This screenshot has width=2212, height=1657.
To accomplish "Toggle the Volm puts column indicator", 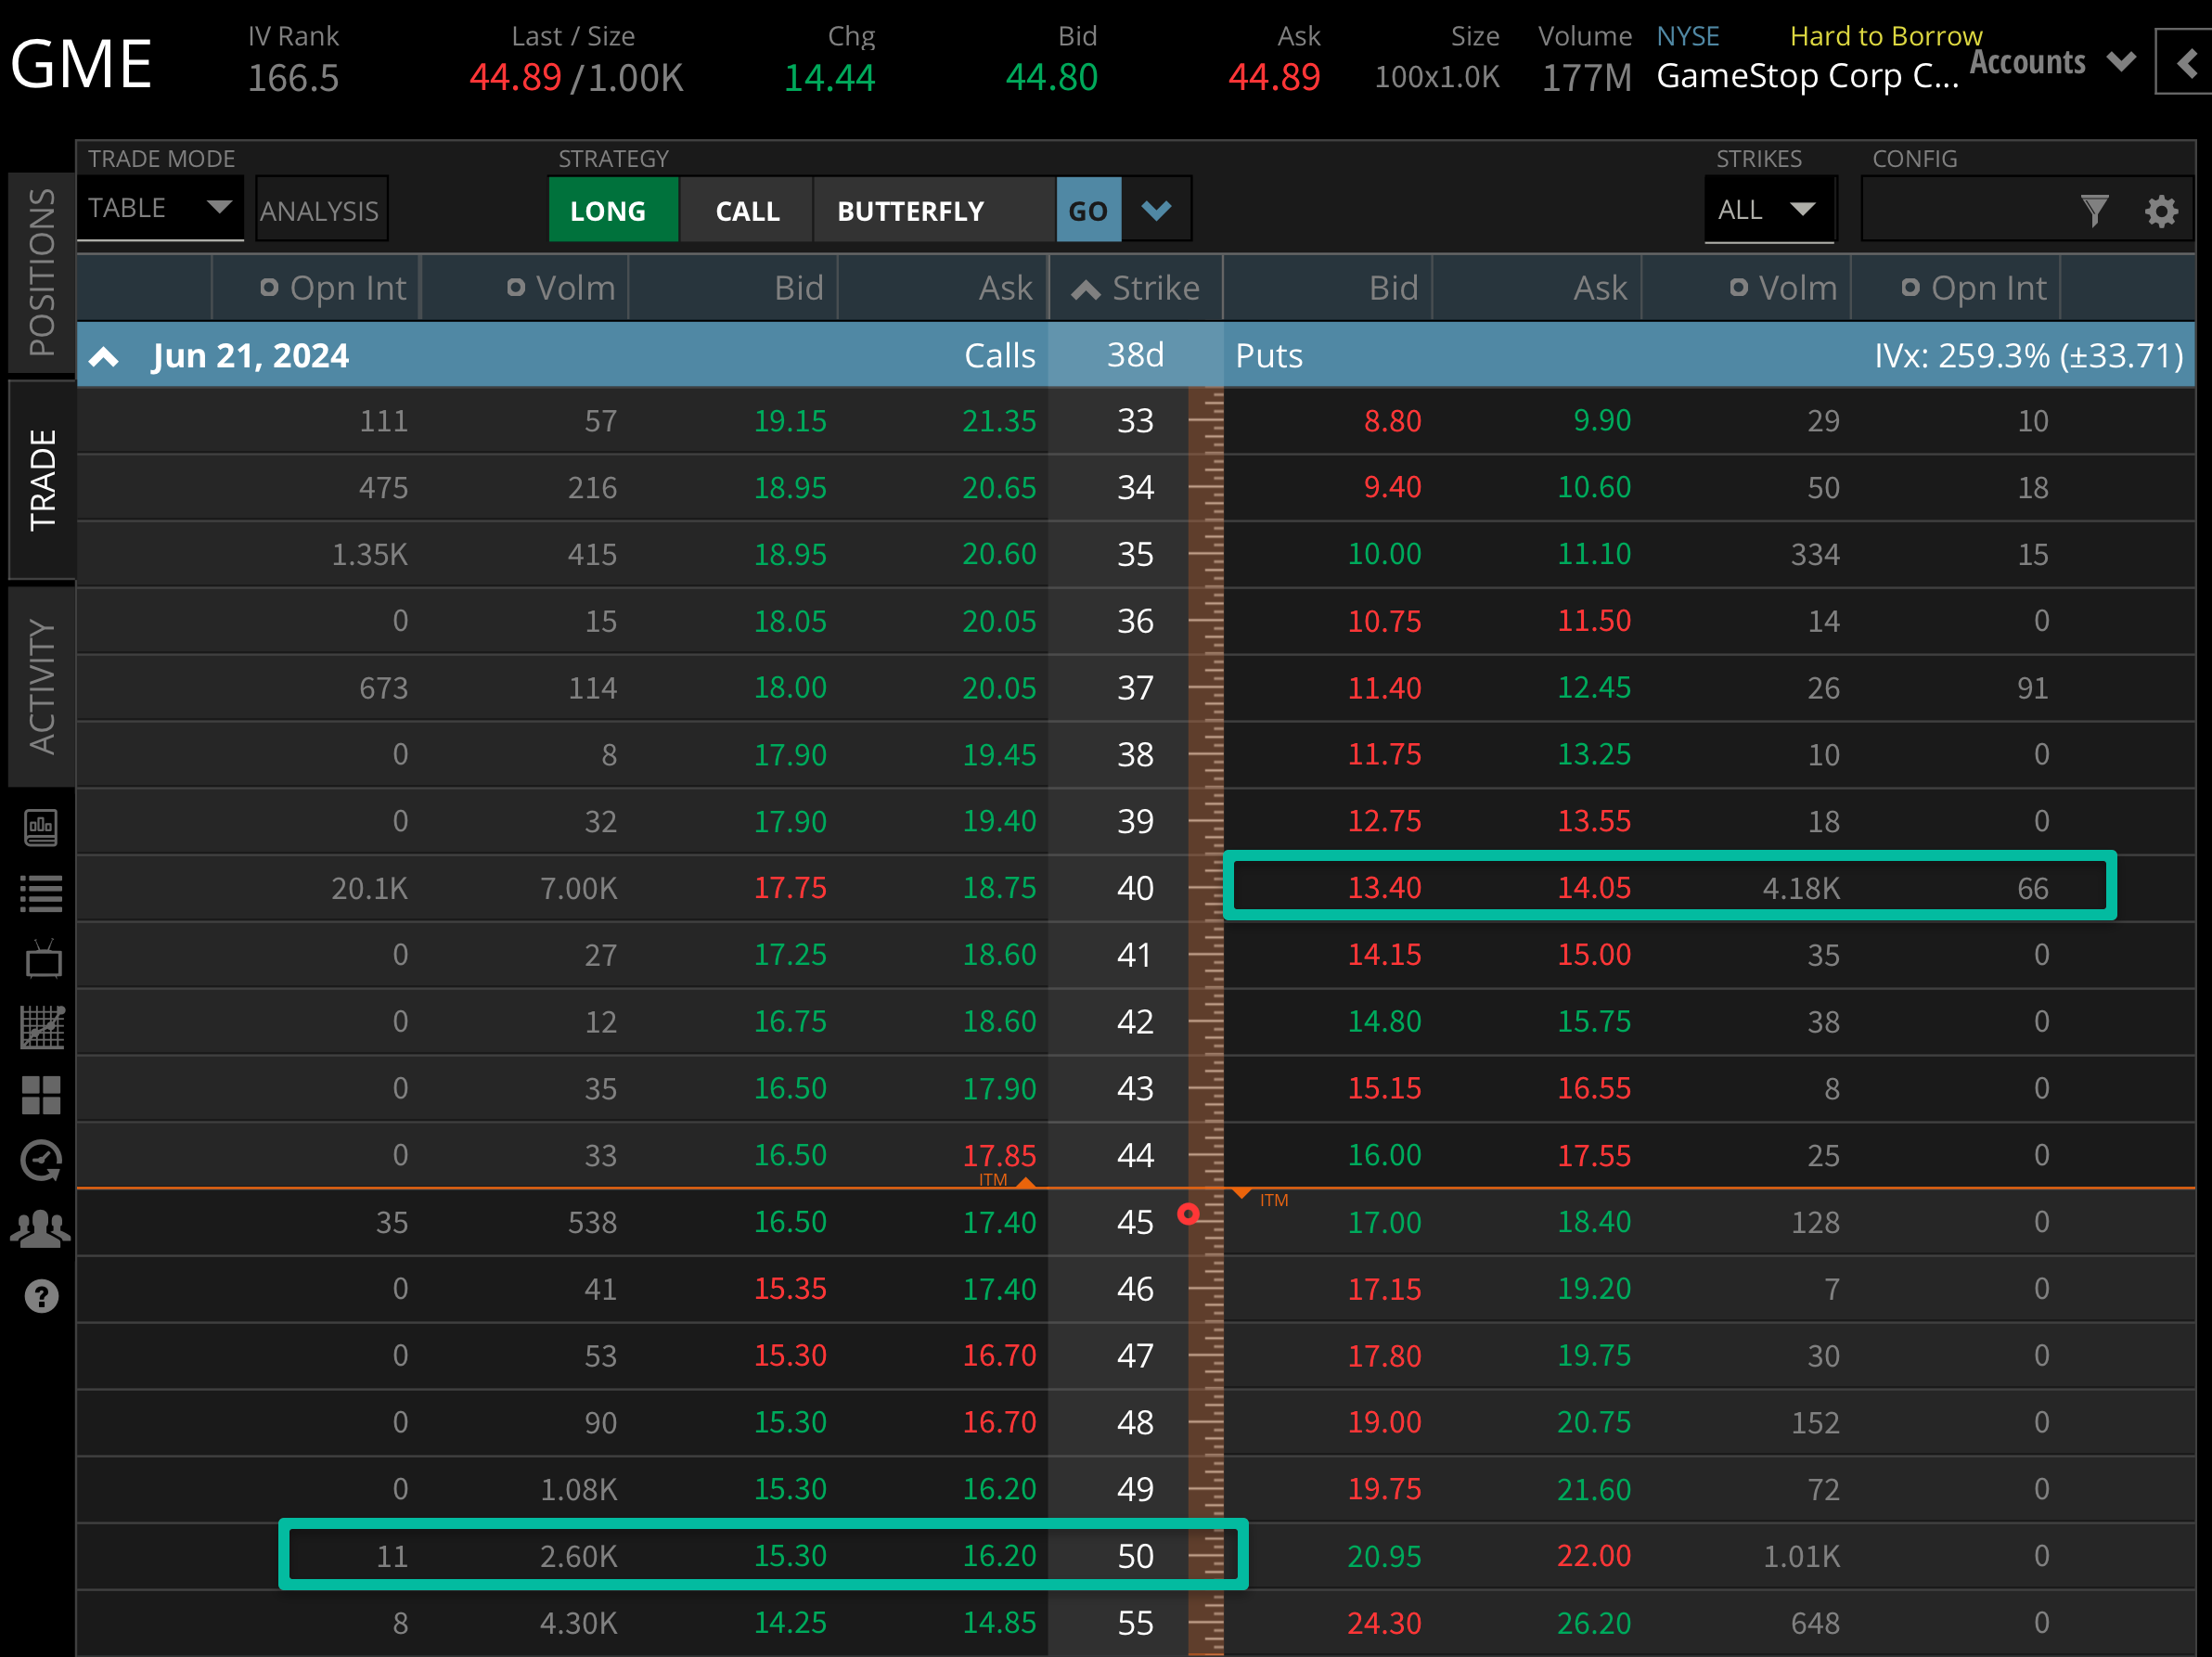I will [x=1740, y=287].
